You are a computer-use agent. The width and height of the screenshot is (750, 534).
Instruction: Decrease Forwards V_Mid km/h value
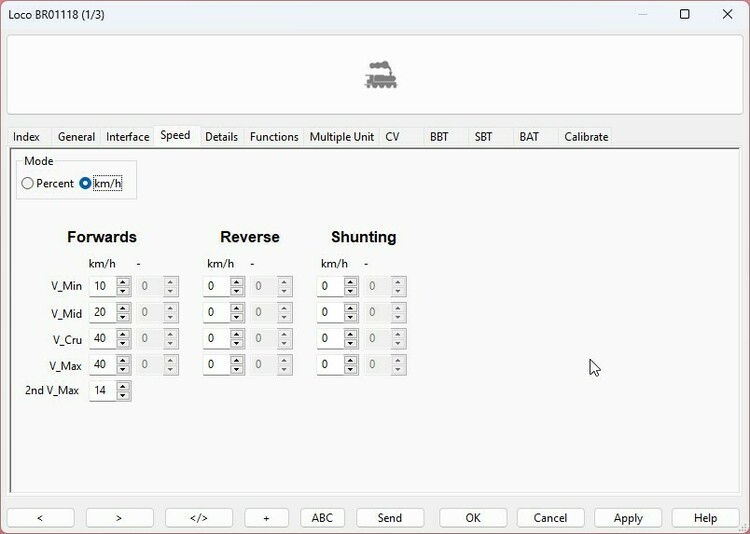pyautogui.click(x=123, y=317)
